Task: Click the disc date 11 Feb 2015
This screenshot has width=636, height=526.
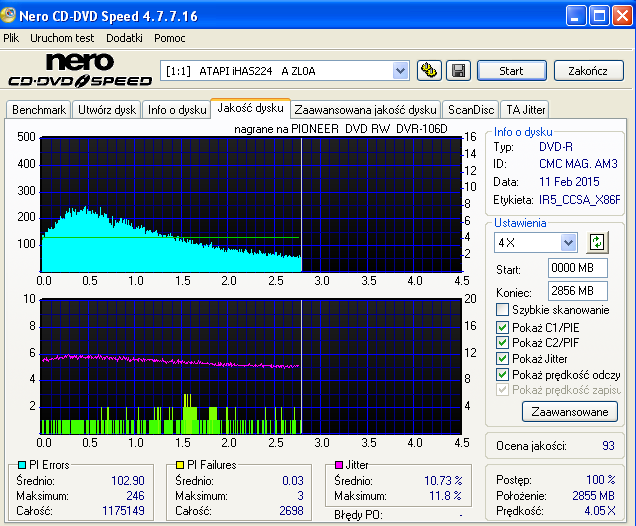Action: pyautogui.click(x=569, y=182)
